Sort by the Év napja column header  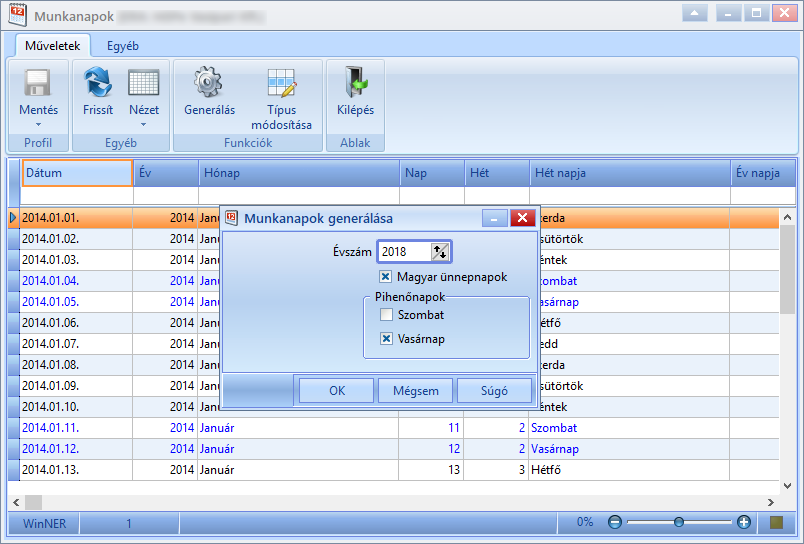pyautogui.click(x=763, y=173)
